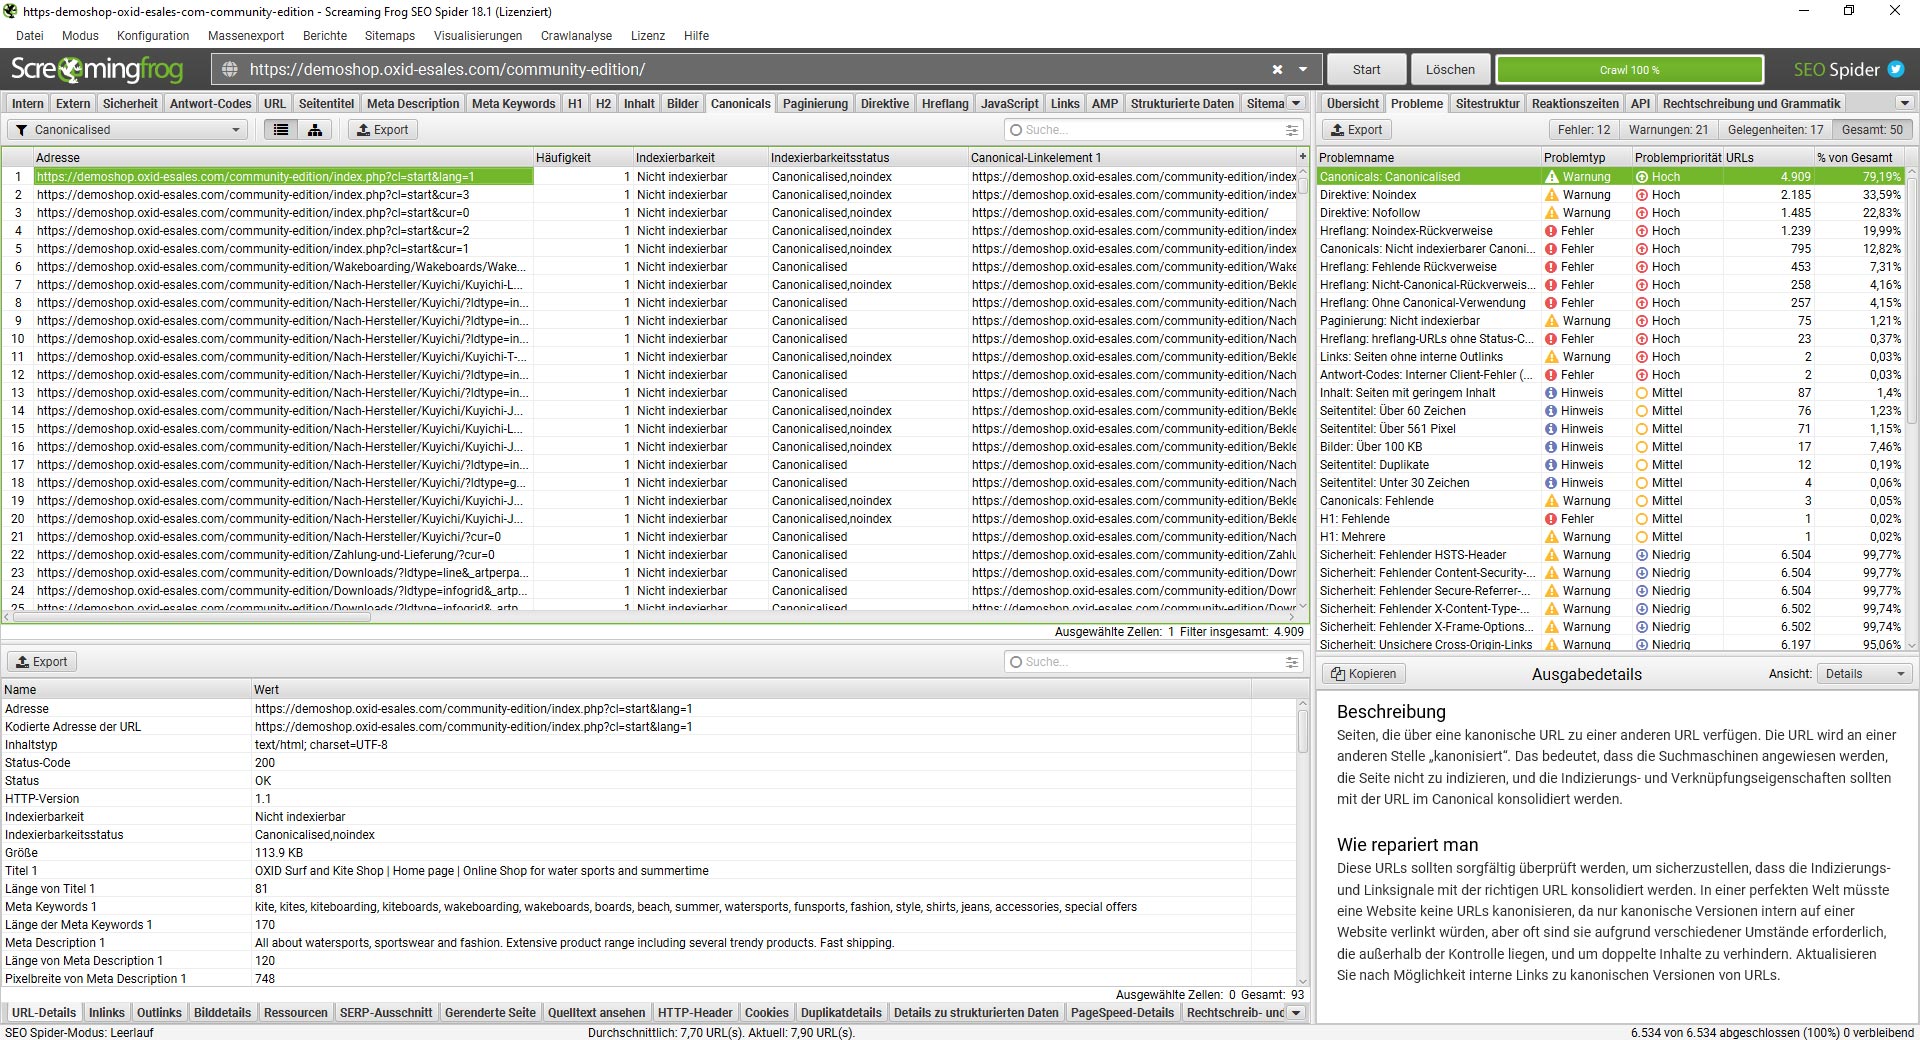The height and width of the screenshot is (1040, 1920).
Task: Expand URL bar history dropdown arrow
Action: click(1303, 70)
